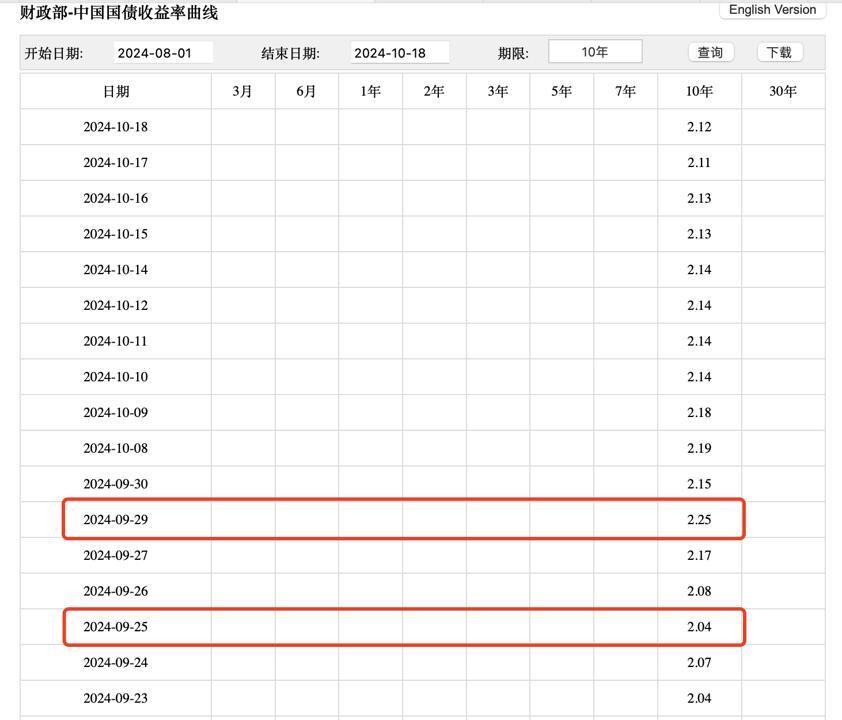Viewport: 842px width, 720px height.
Task: Click the 2.11 yield for 2024-10-17
Action: [x=699, y=163]
